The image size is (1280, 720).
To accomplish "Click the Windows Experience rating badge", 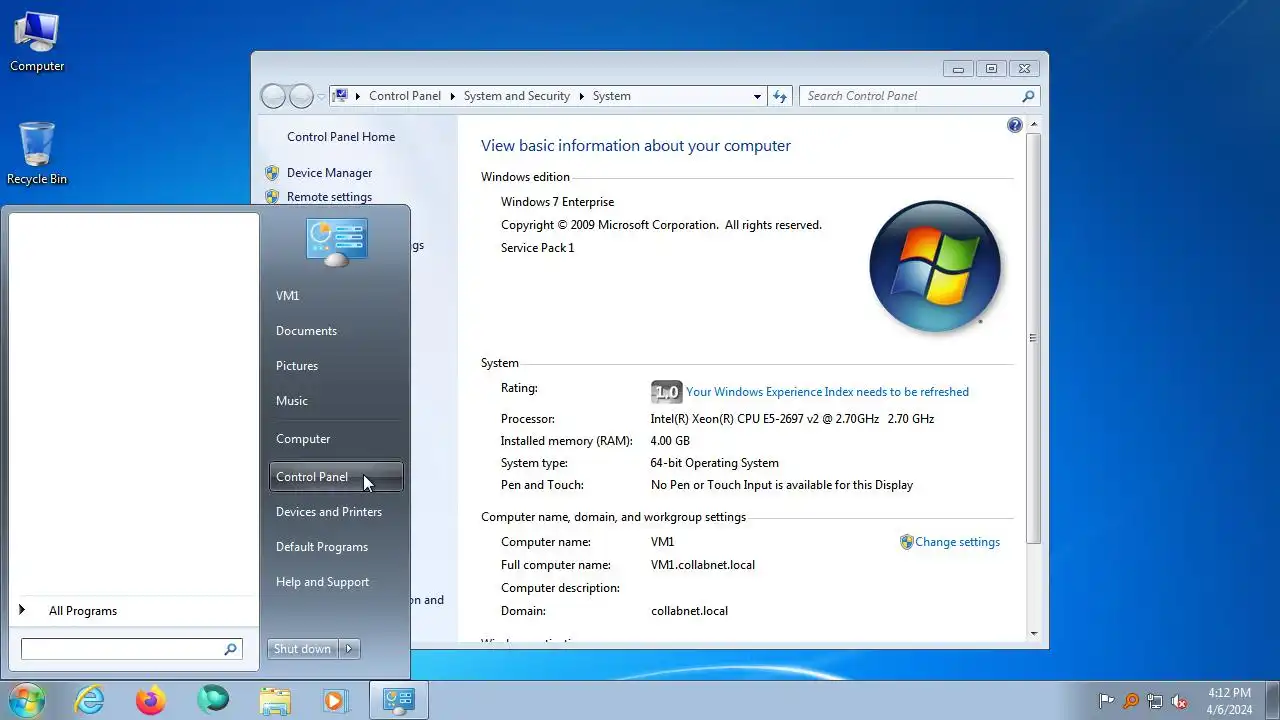I will point(666,392).
